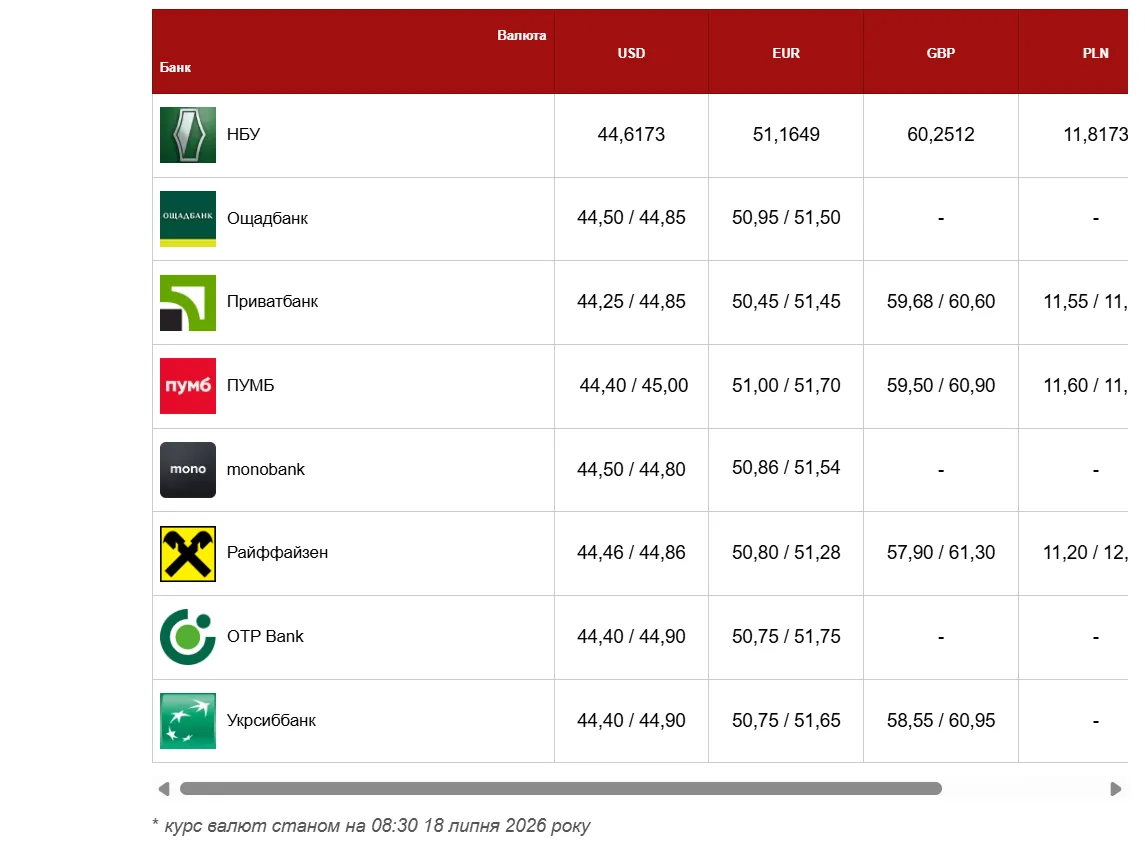This screenshot has width=1145, height=849.
Task: Select the OTP Bank green logo
Action: (x=188, y=637)
